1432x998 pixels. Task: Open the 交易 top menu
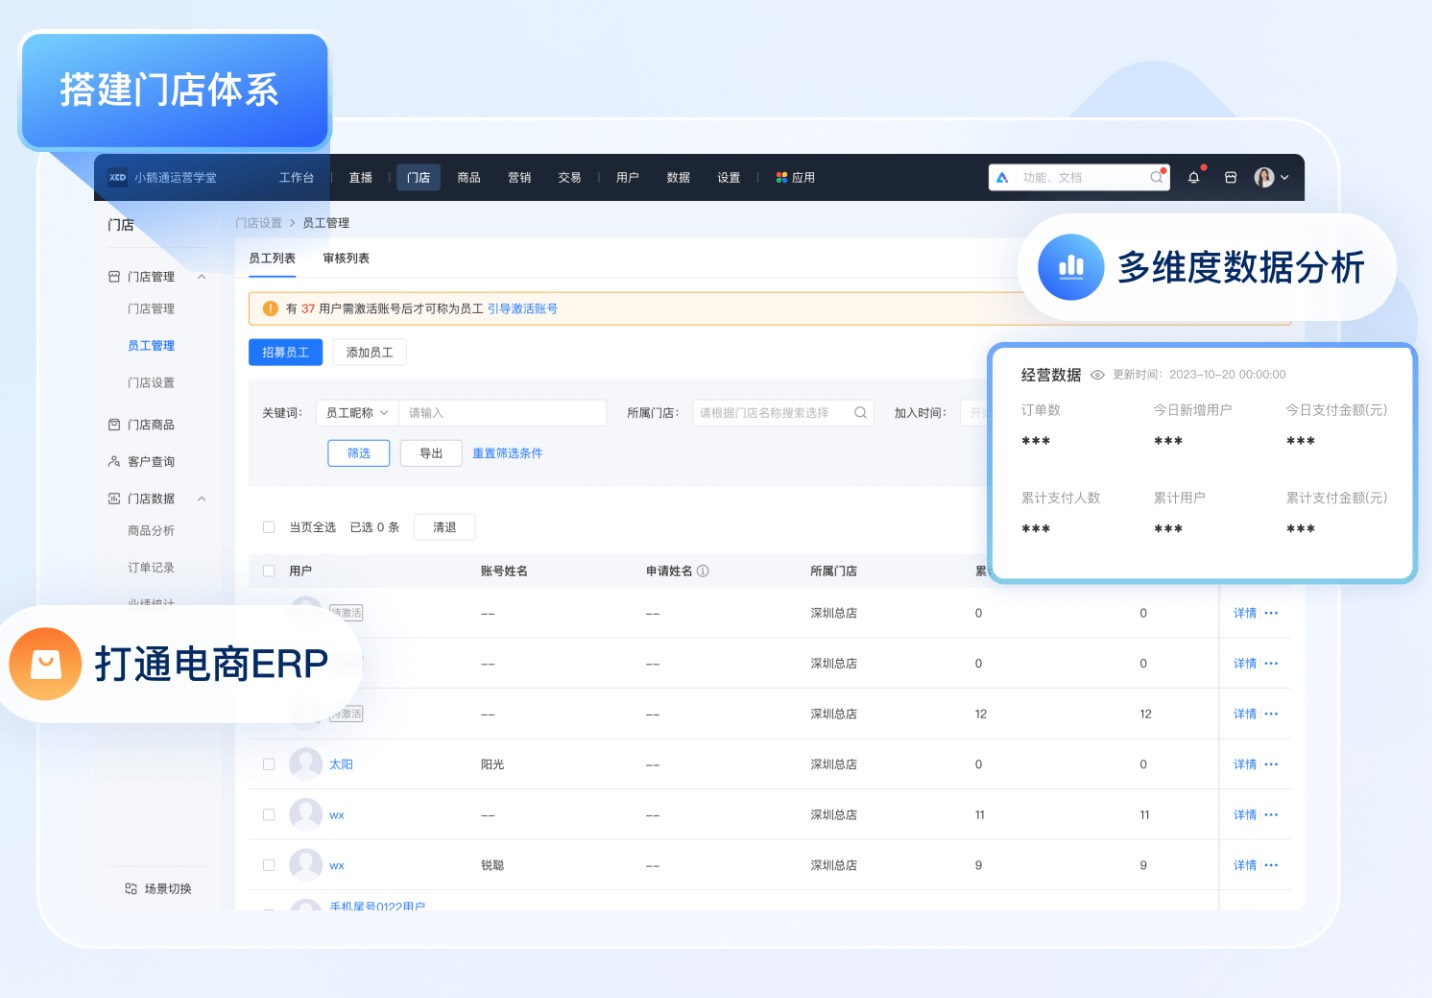570,178
